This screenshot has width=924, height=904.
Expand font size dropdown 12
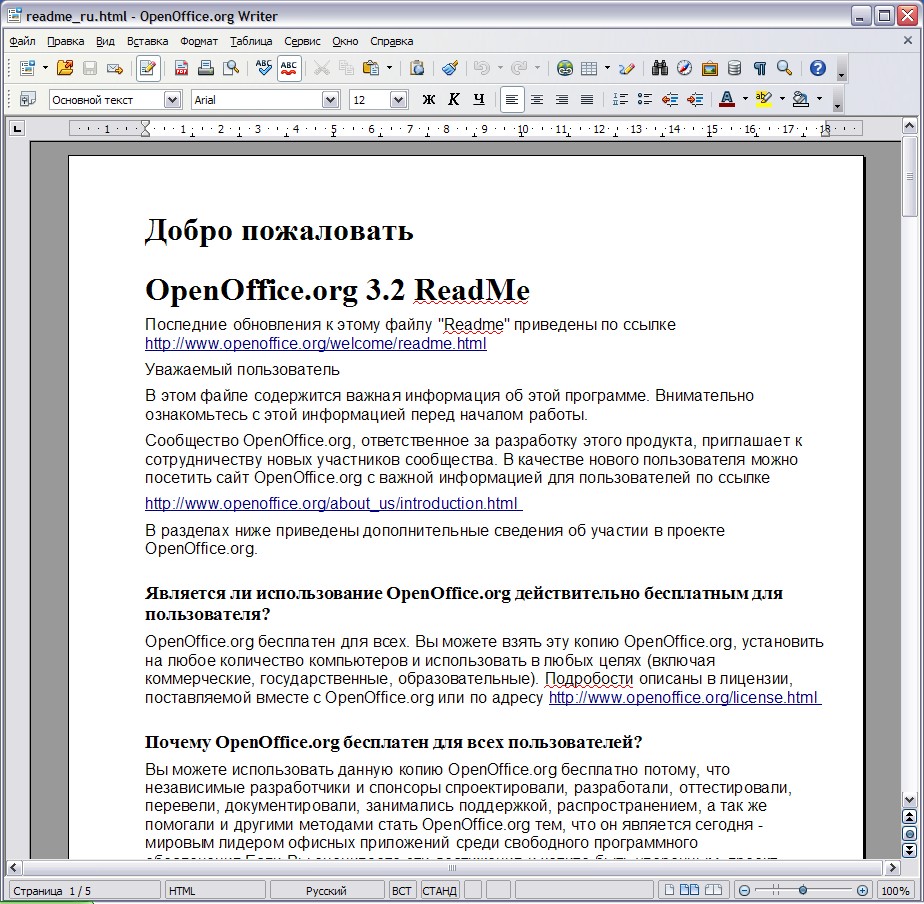(398, 100)
